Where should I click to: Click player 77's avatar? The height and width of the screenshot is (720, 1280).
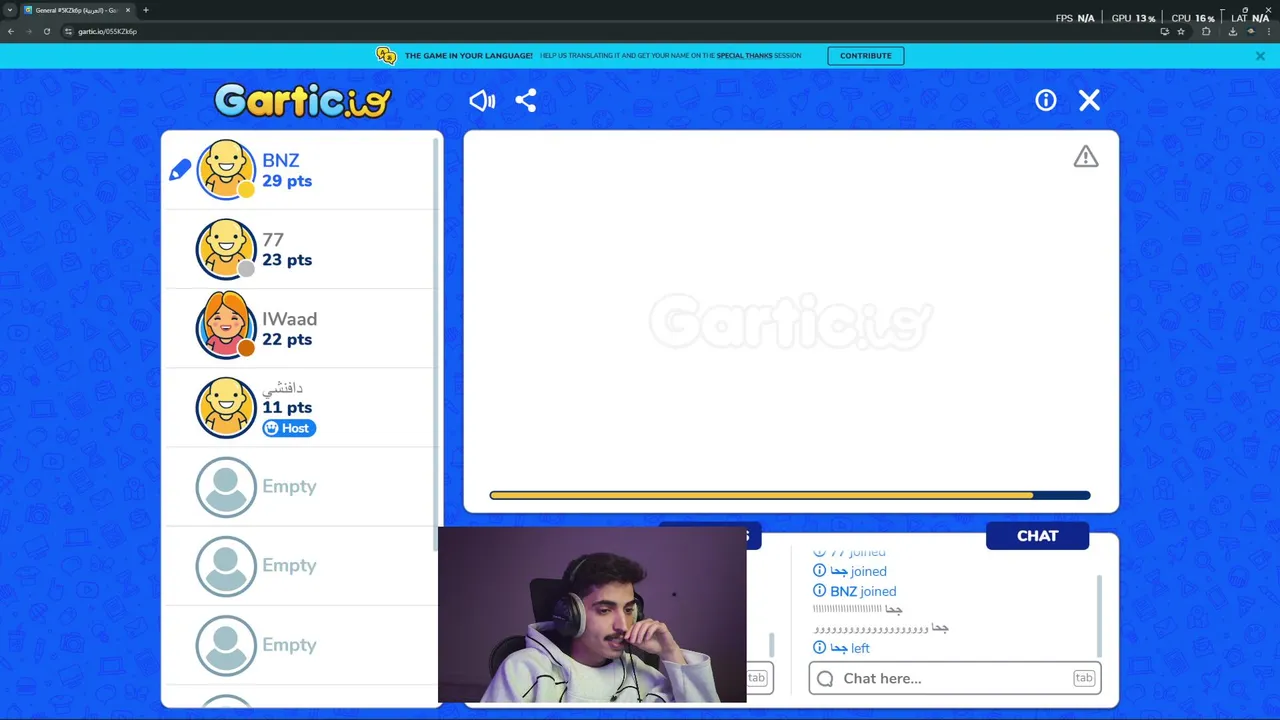[x=226, y=248]
